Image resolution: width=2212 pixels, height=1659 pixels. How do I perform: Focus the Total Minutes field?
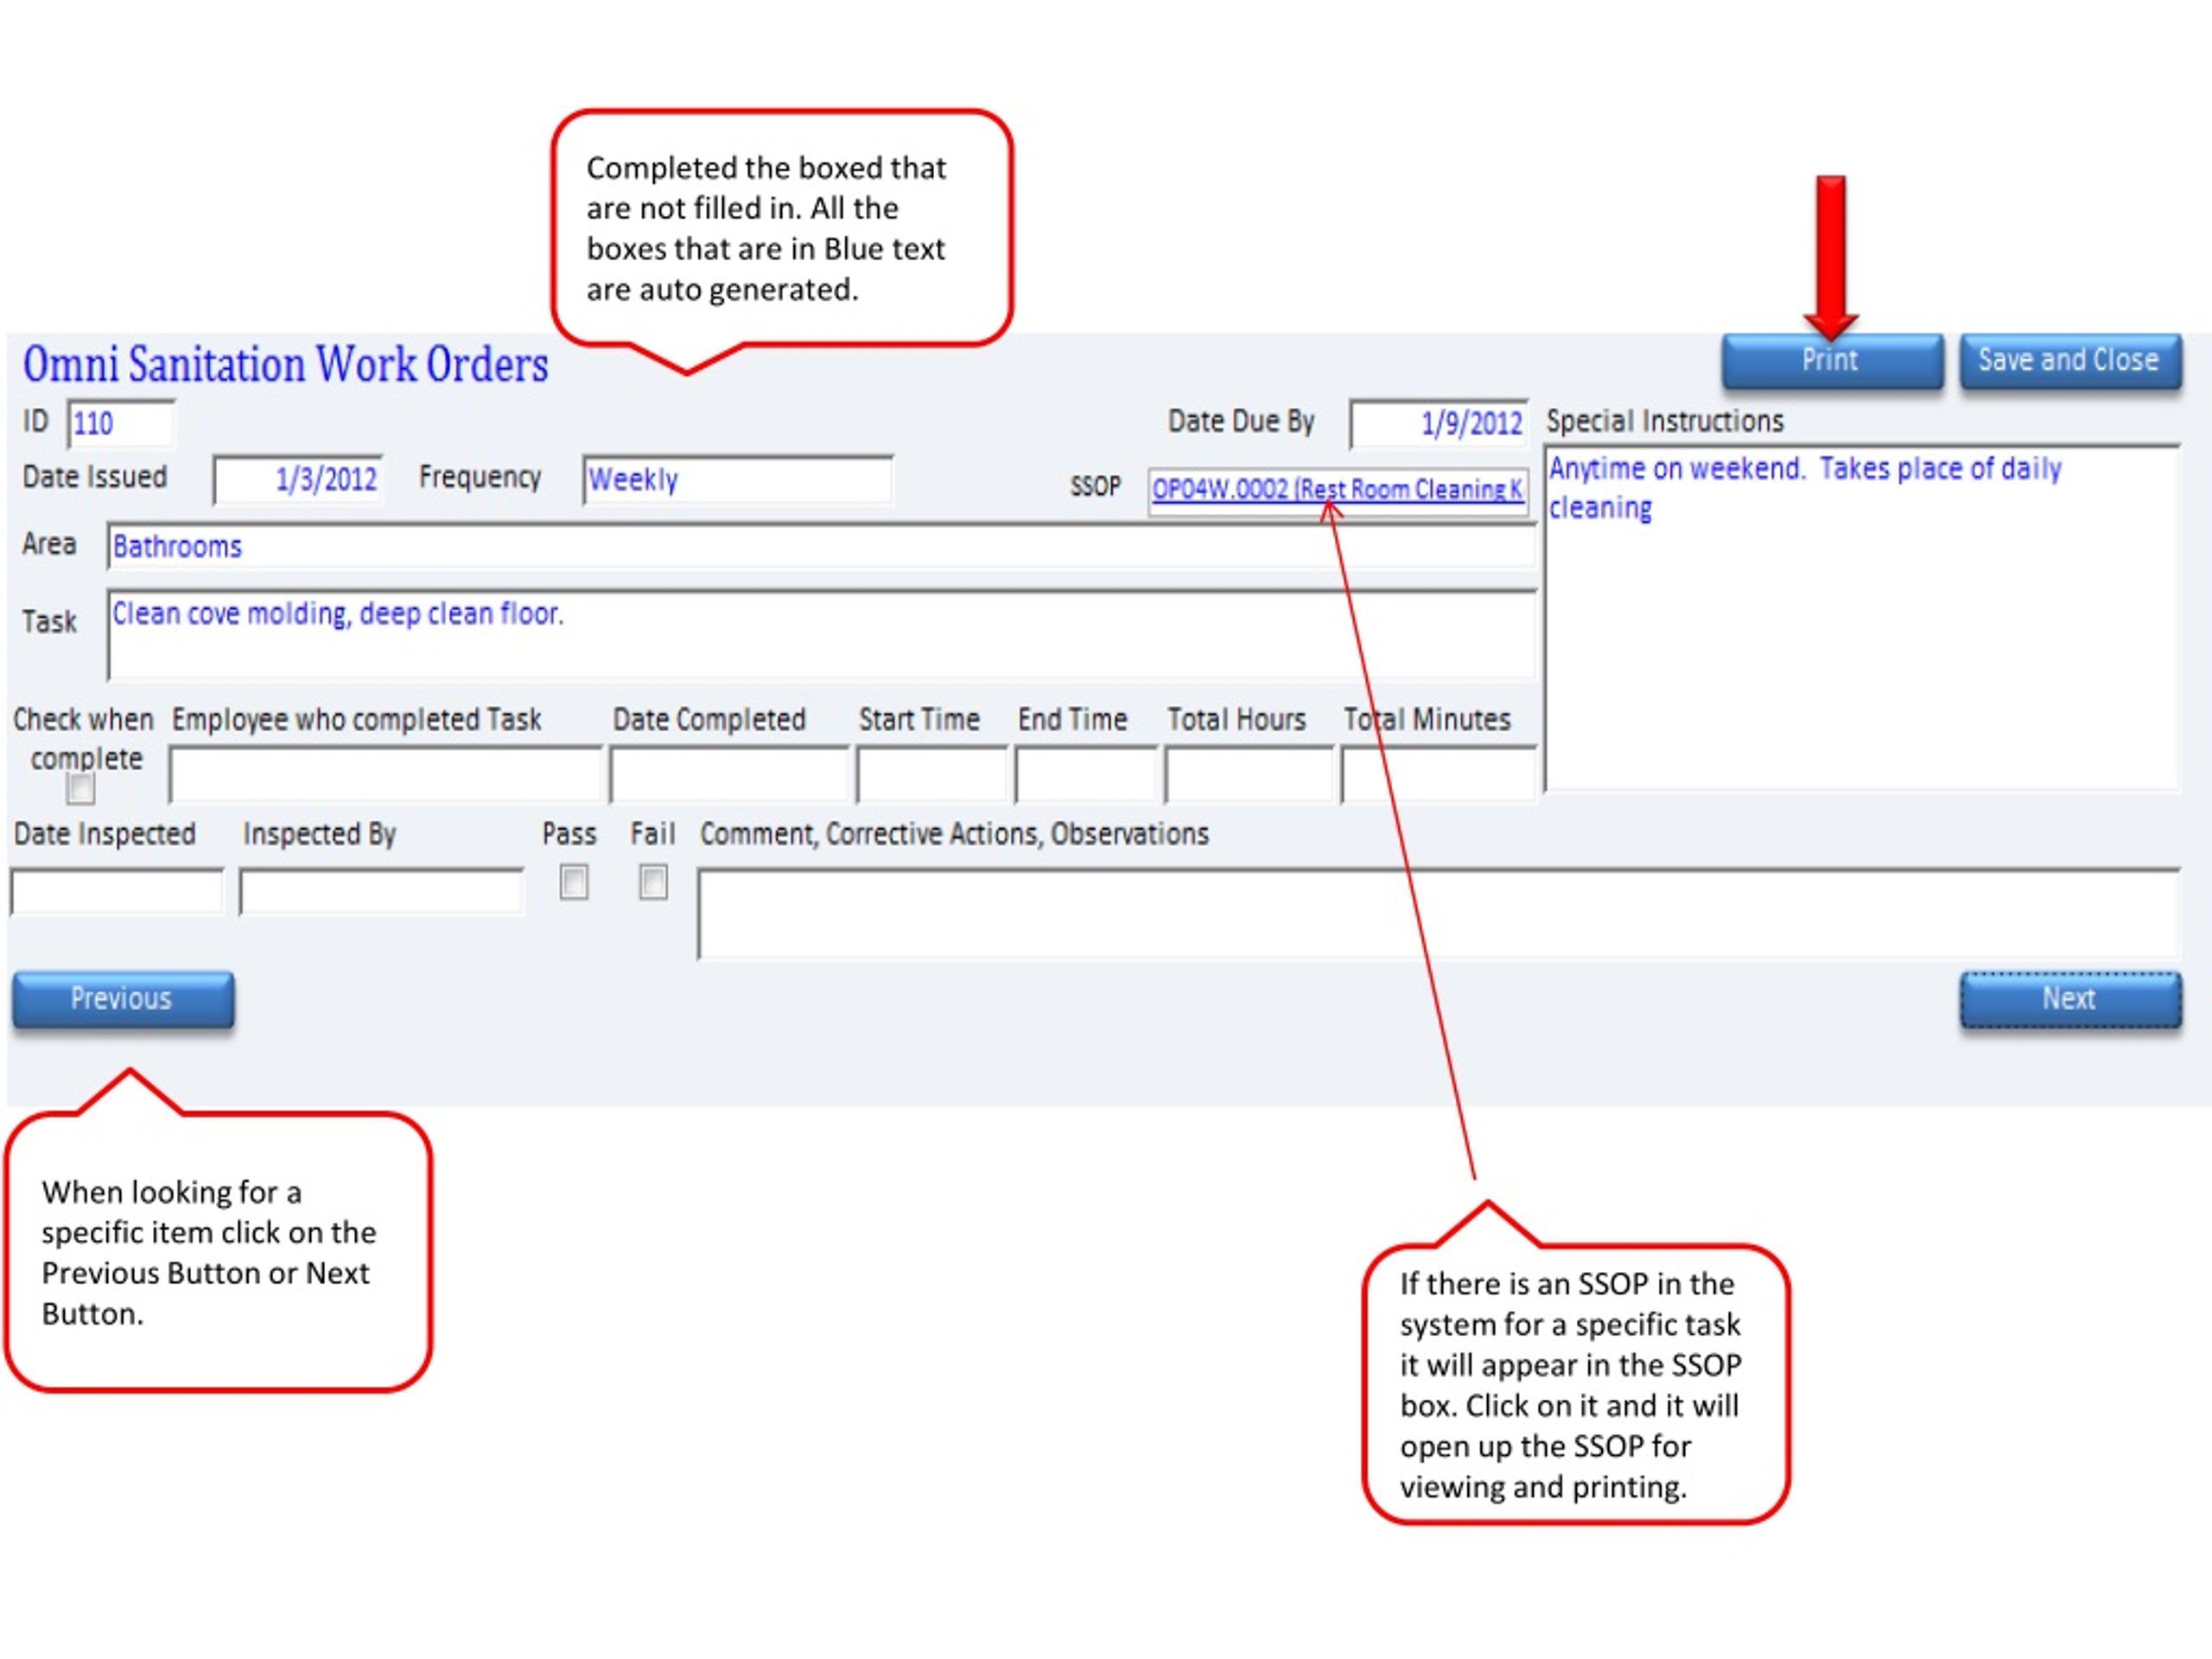point(1438,775)
